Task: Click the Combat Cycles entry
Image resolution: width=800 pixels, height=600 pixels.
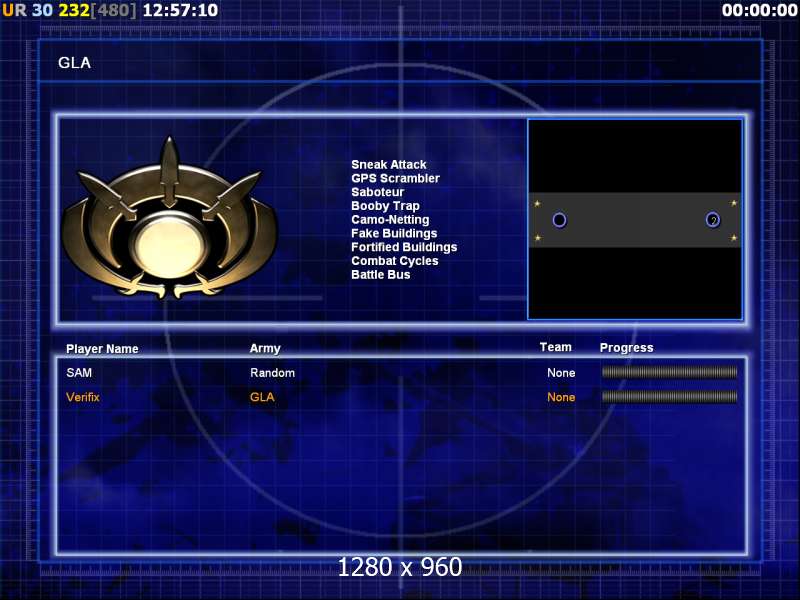Action: pyautogui.click(x=395, y=261)
